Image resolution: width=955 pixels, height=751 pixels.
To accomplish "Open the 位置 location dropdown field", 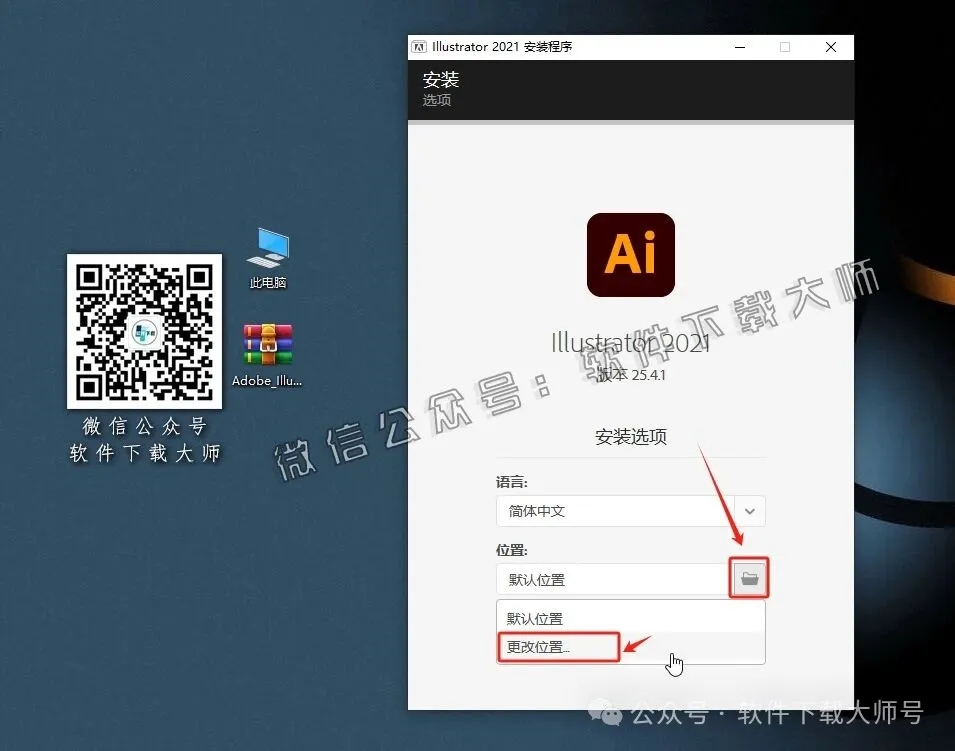I will [x=614, y=578].
